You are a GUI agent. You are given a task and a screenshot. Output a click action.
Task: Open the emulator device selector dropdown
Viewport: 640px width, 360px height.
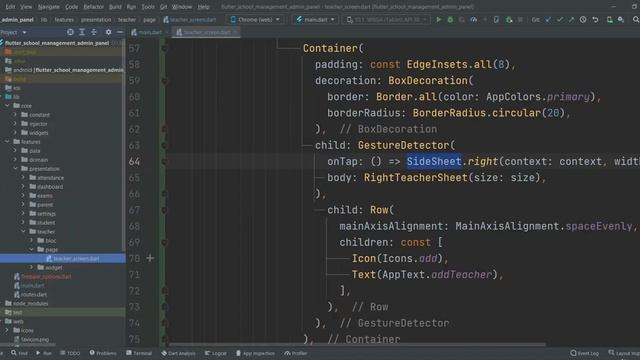[386, 20]
